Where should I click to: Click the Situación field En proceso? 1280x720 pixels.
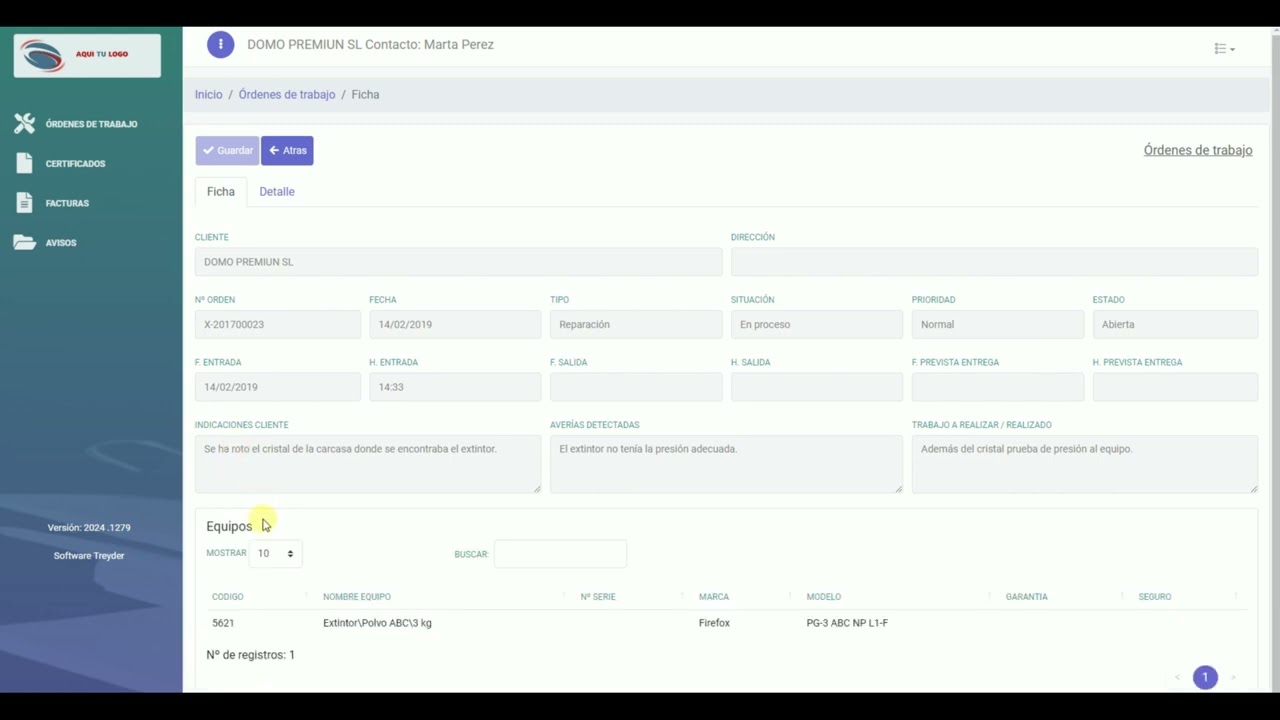click(x=817, y=324)
